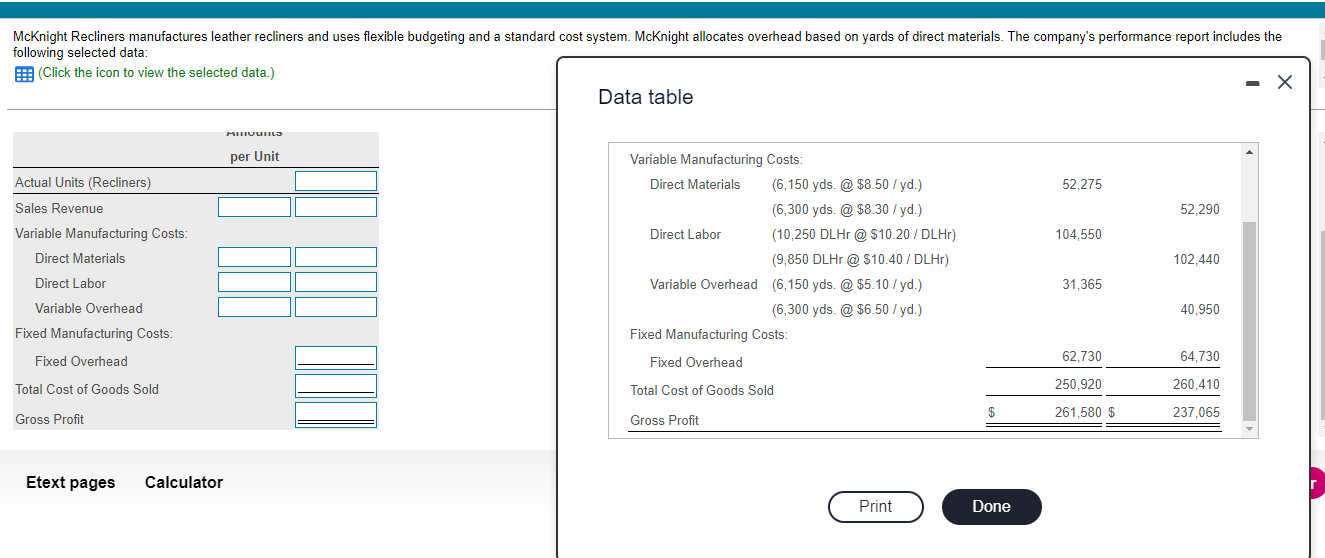This screenshot has width=1325, height=558.
Task: Click the Sales Revenue total input field
Action: (x=336, y=207)
